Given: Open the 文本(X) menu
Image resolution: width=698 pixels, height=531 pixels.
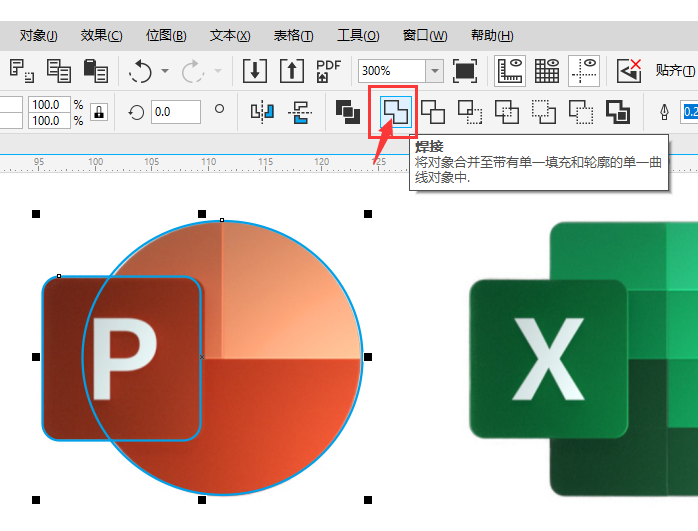Looking at the screenshot, I should click(230, 36).
